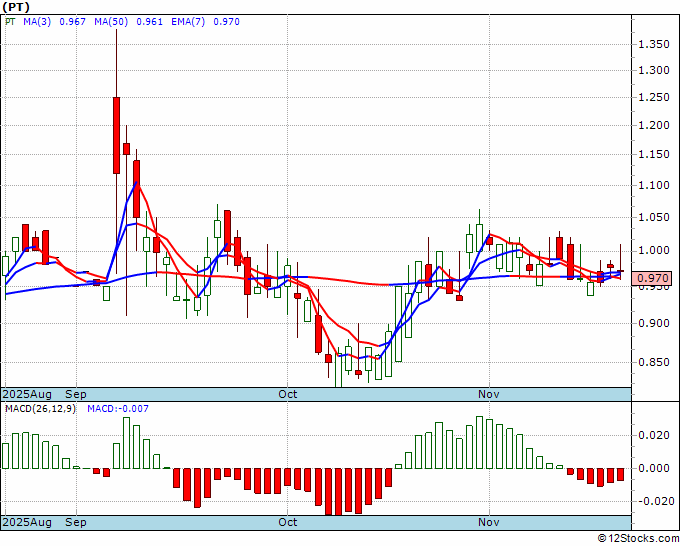Click the MACD:-0.007 value
The height and width of the screenshot is (546, 680).
pyautogui.click(x=118, y=409)
